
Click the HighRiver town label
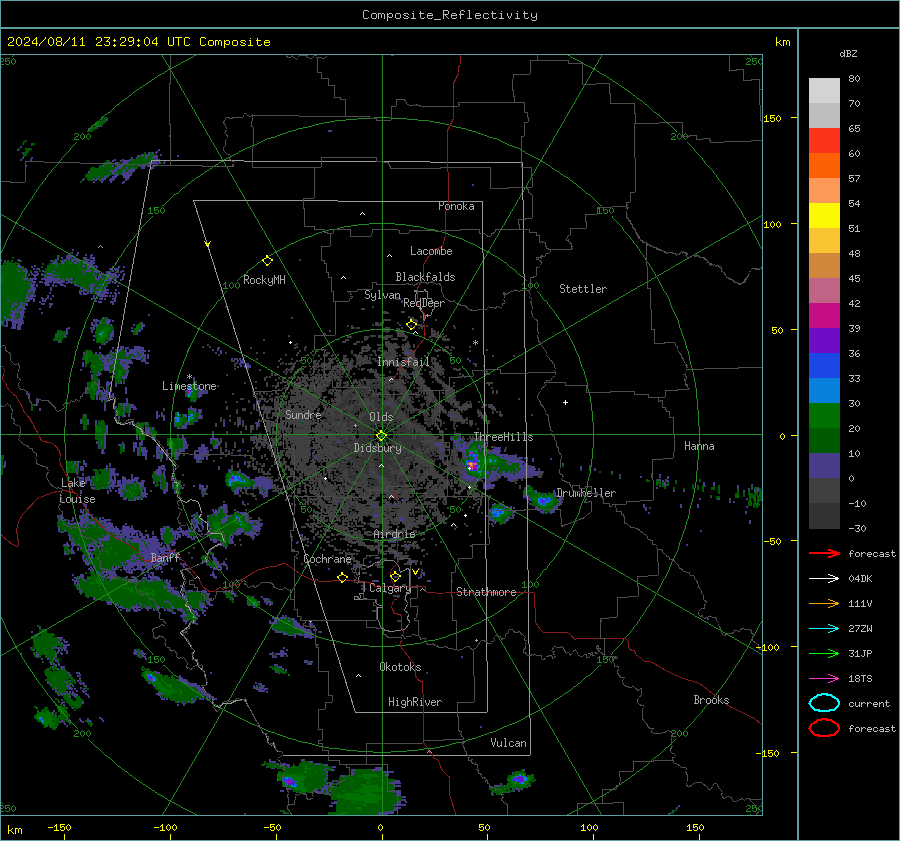415,702
